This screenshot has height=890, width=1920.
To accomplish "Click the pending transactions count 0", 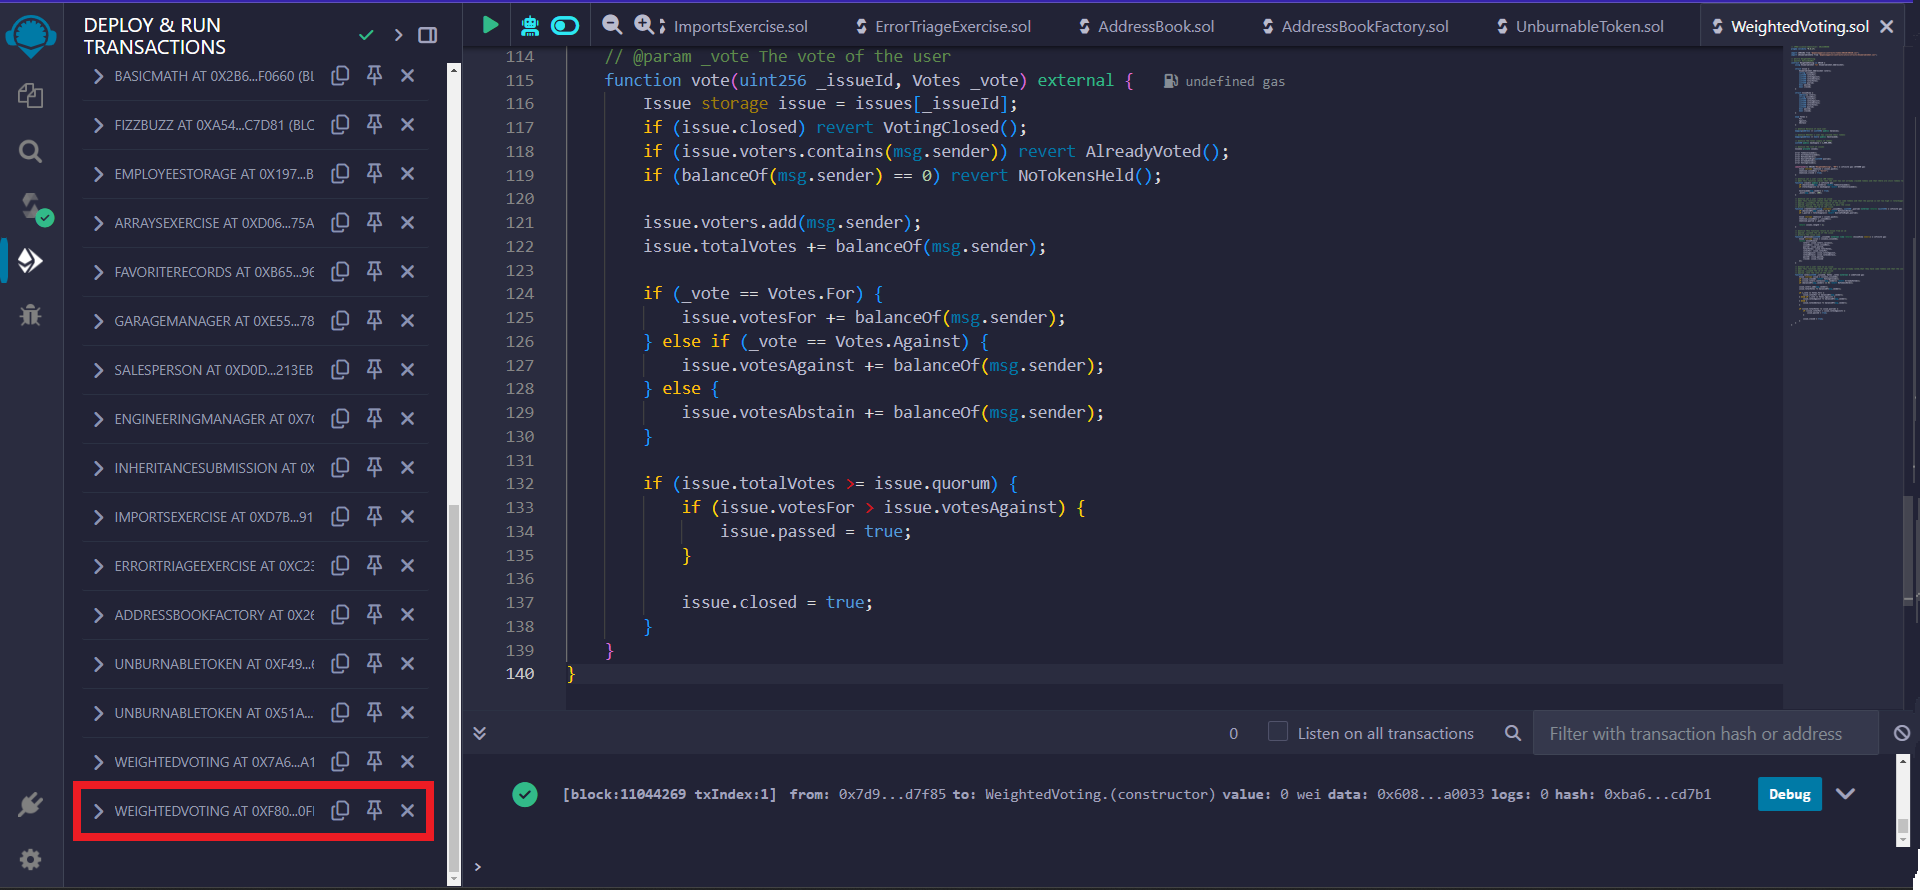I will (1233, 733).
